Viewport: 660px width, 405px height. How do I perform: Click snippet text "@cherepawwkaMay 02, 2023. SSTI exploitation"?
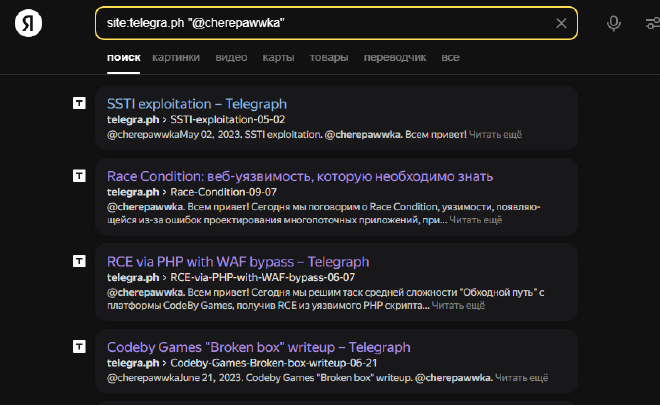pos(214,135)
